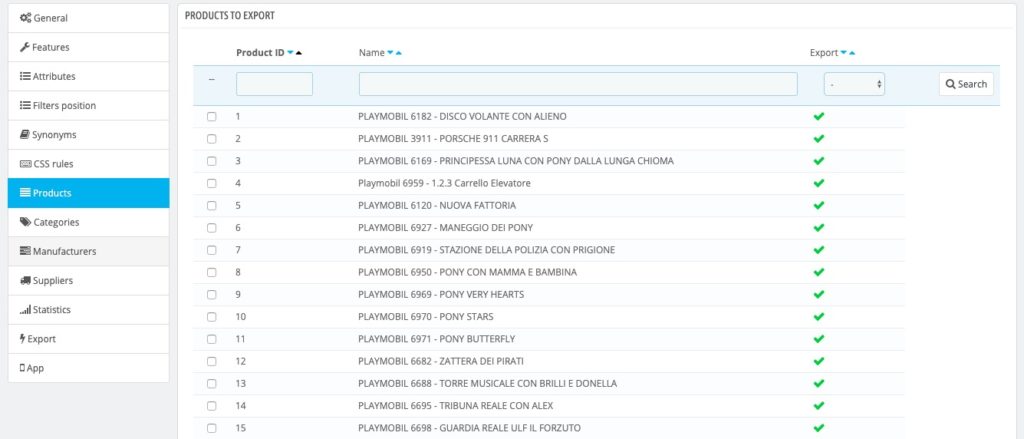Toggle export checkmark for ZATTERA DEI PIRATI
1024x439 pixels.
[819, 361]
